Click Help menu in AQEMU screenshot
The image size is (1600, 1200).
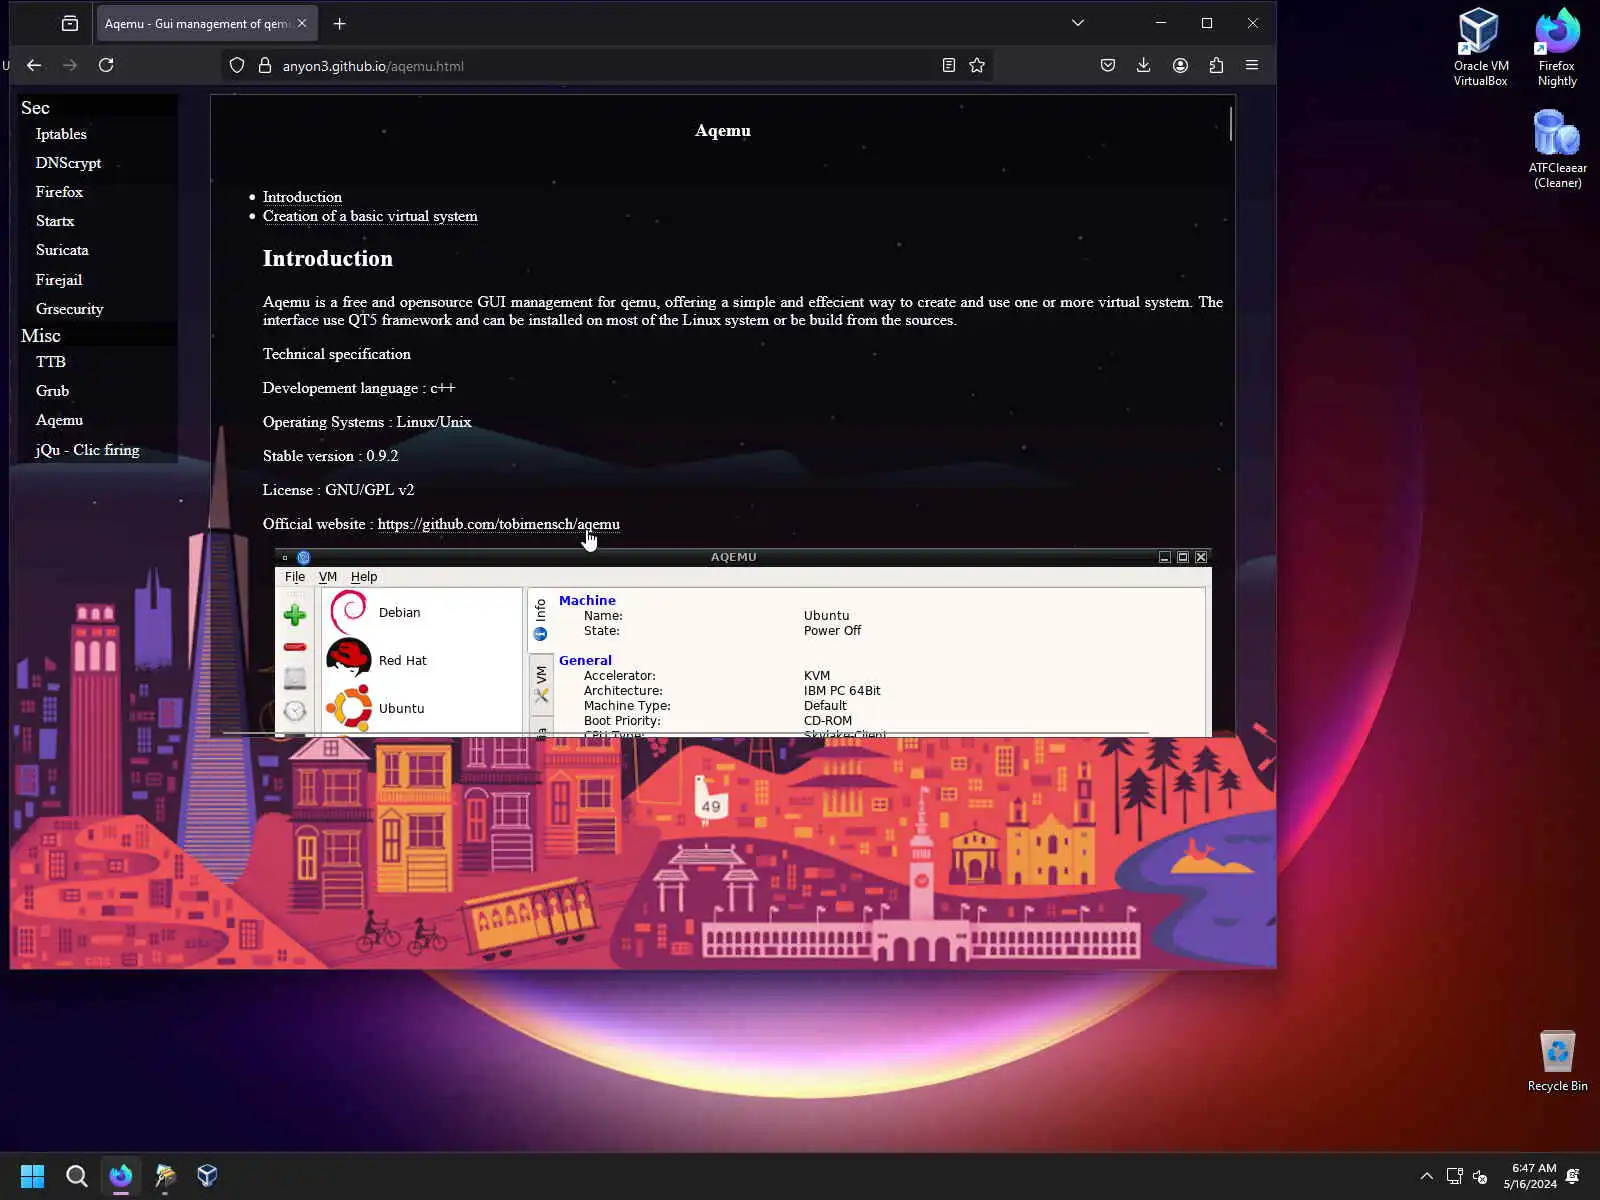point(364,577)
